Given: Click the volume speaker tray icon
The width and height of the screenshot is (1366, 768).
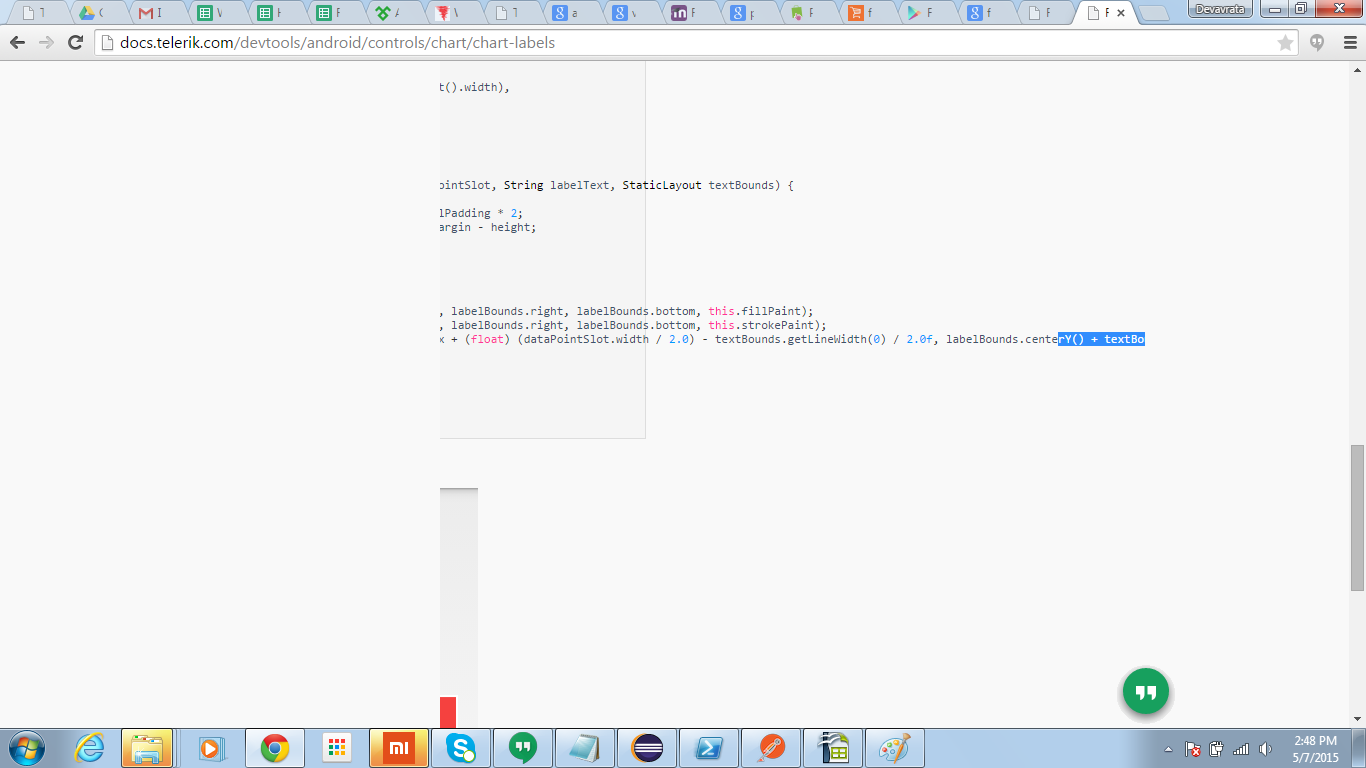Looking at the screenshot, I should (x=1266, y=749).
